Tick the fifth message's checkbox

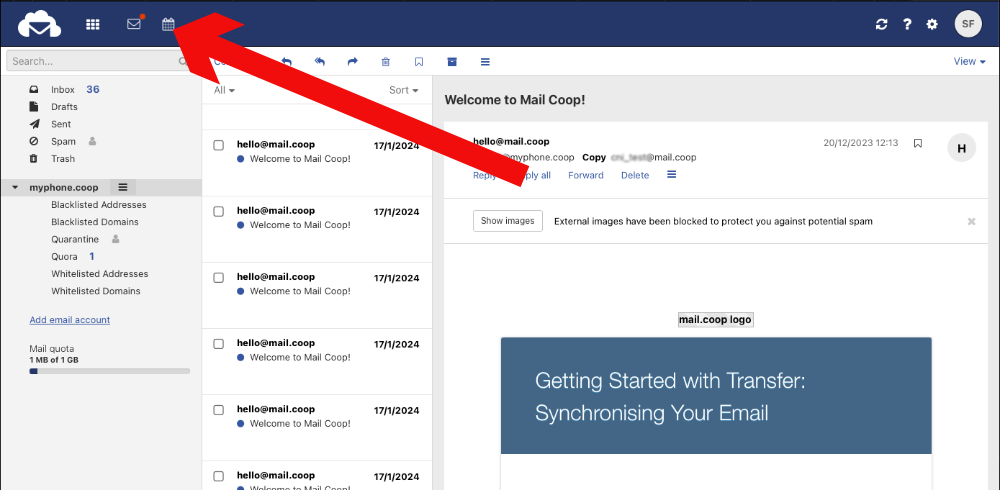click(x=219, y=410)
